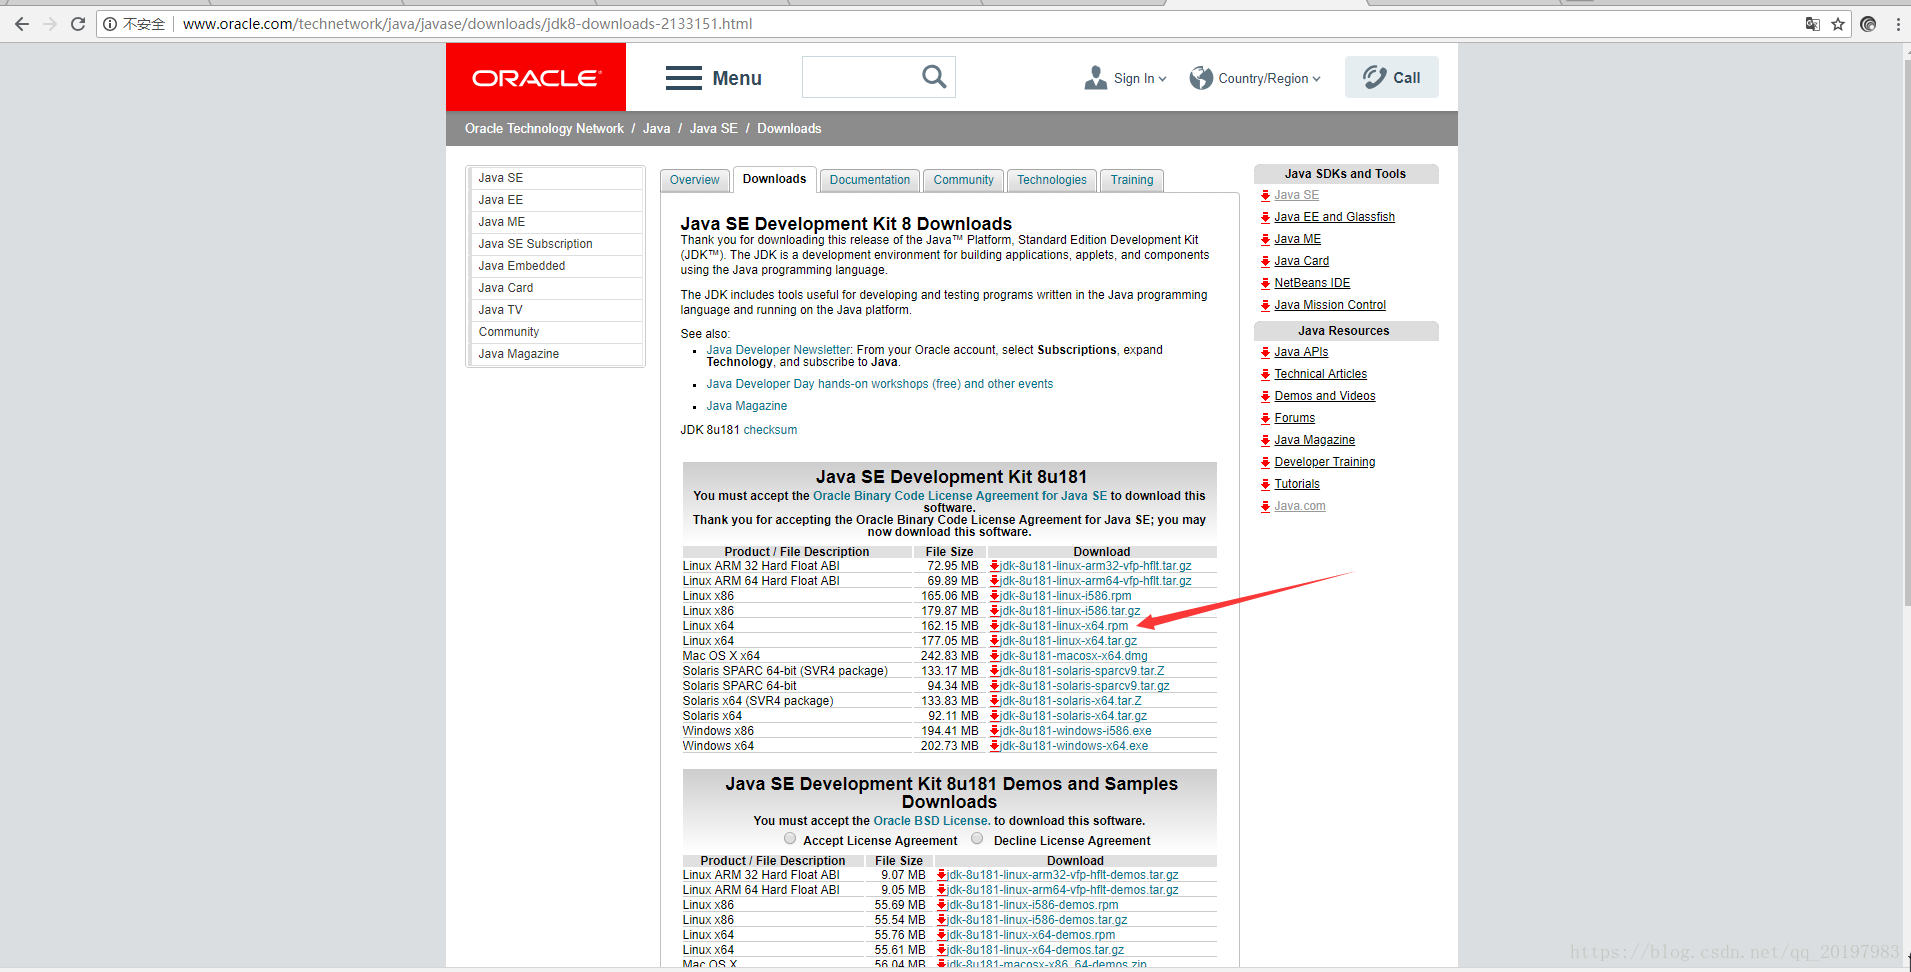Click the download icon for jdk-8u181-linux-x64.rpm
1911x972 pixels.
(995, 626)
